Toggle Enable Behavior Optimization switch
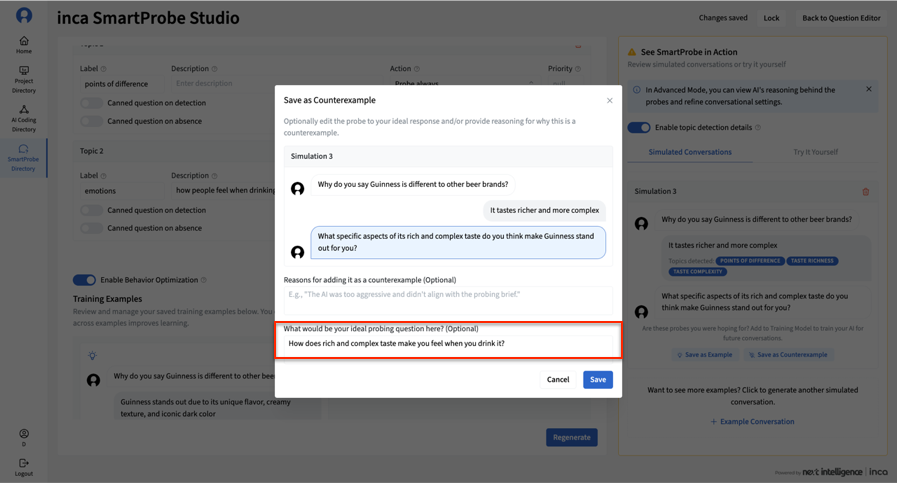897x483 pixels. pyautogui.click(x=84, y=280)
